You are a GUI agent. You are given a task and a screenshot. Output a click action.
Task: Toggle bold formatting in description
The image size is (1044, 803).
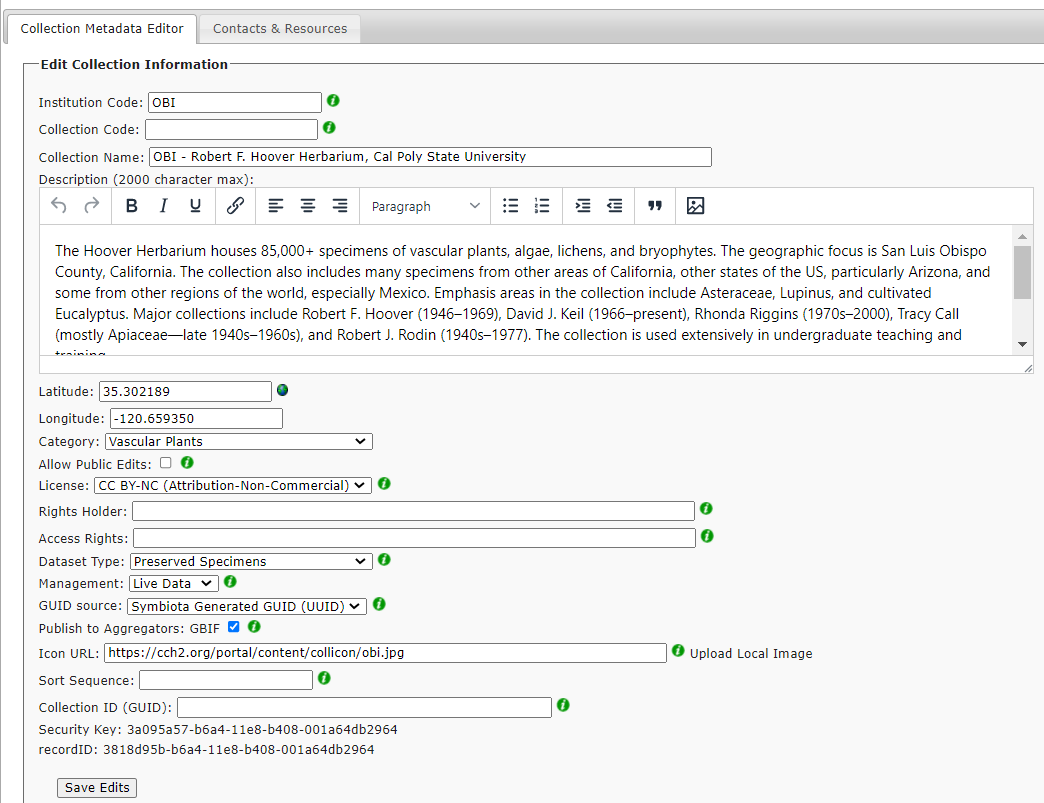click(131, 206)
